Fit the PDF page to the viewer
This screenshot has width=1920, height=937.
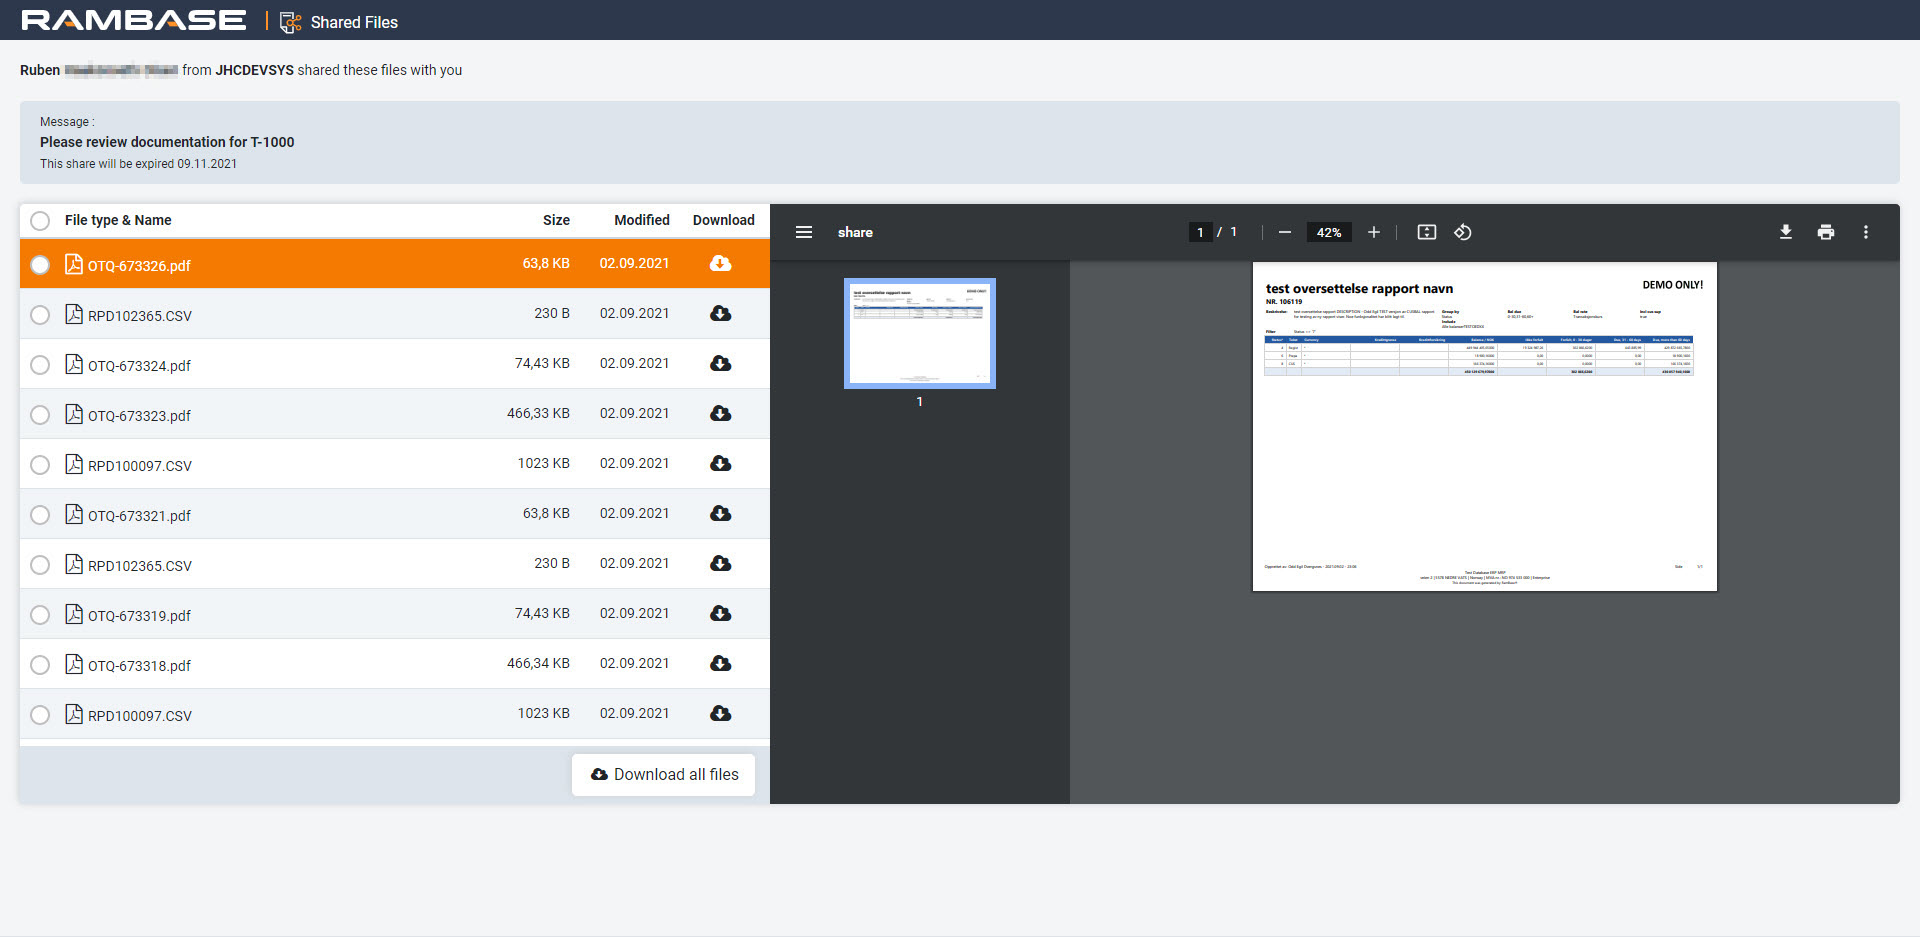[1427, 232]
